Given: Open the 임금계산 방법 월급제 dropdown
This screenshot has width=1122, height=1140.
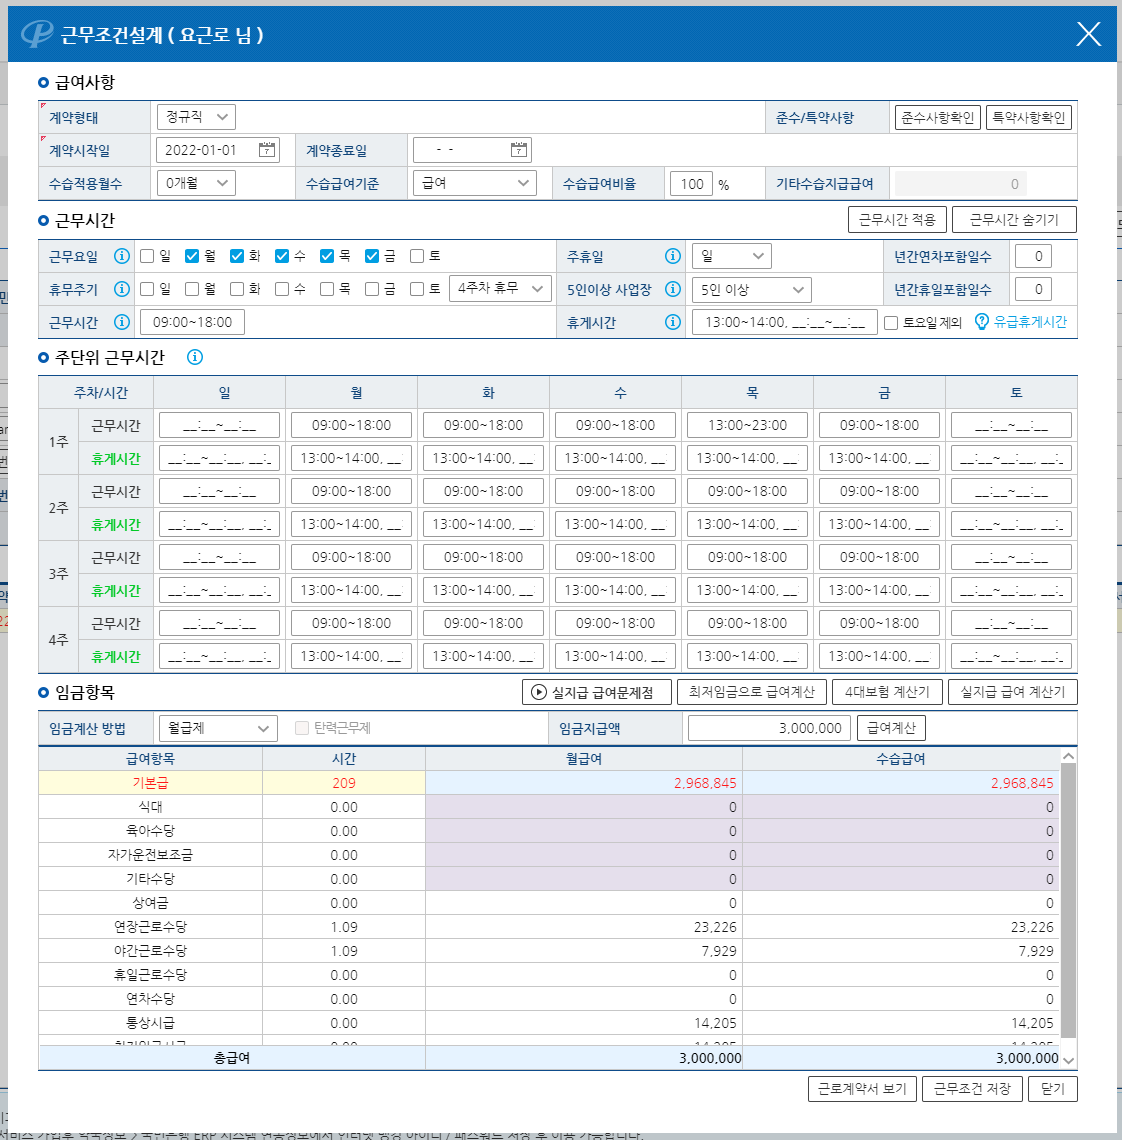Looking at the screenshot, I should tap(218, 728).
